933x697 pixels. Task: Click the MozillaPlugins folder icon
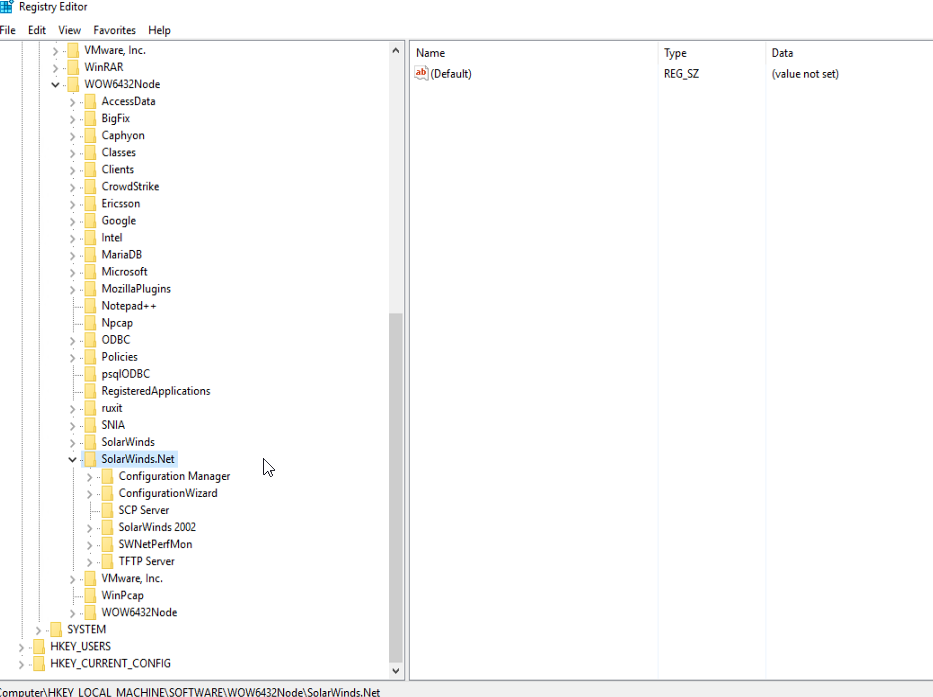90,289
